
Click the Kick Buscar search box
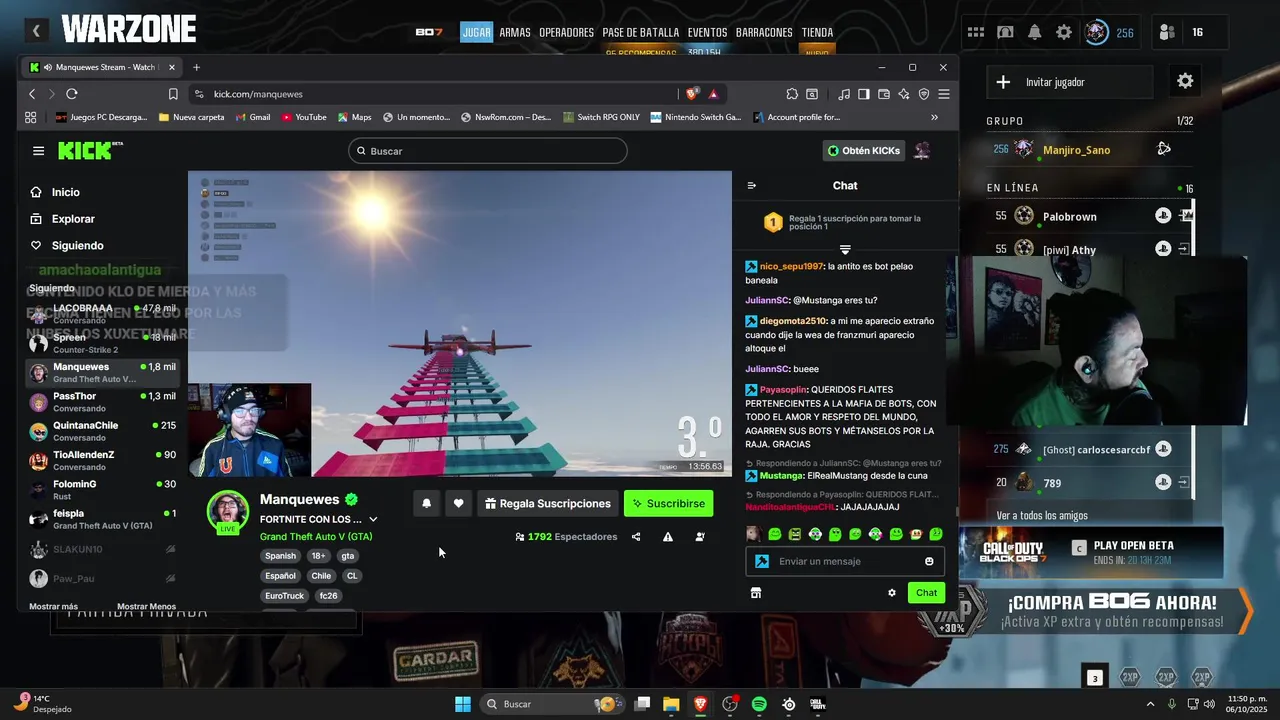pos(488,151)
